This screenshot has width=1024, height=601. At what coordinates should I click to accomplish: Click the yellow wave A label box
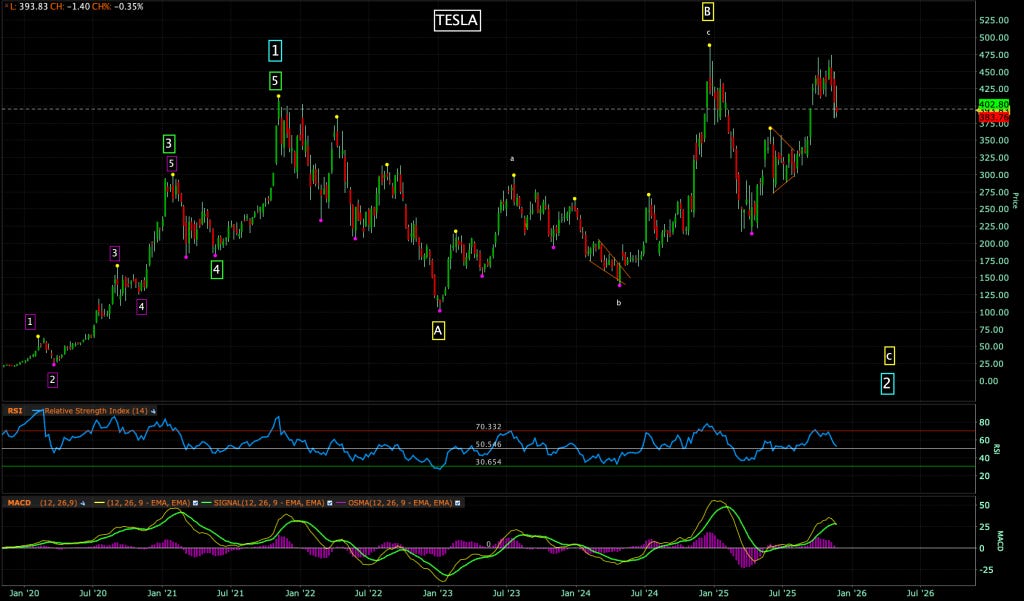tap(437, 329)
